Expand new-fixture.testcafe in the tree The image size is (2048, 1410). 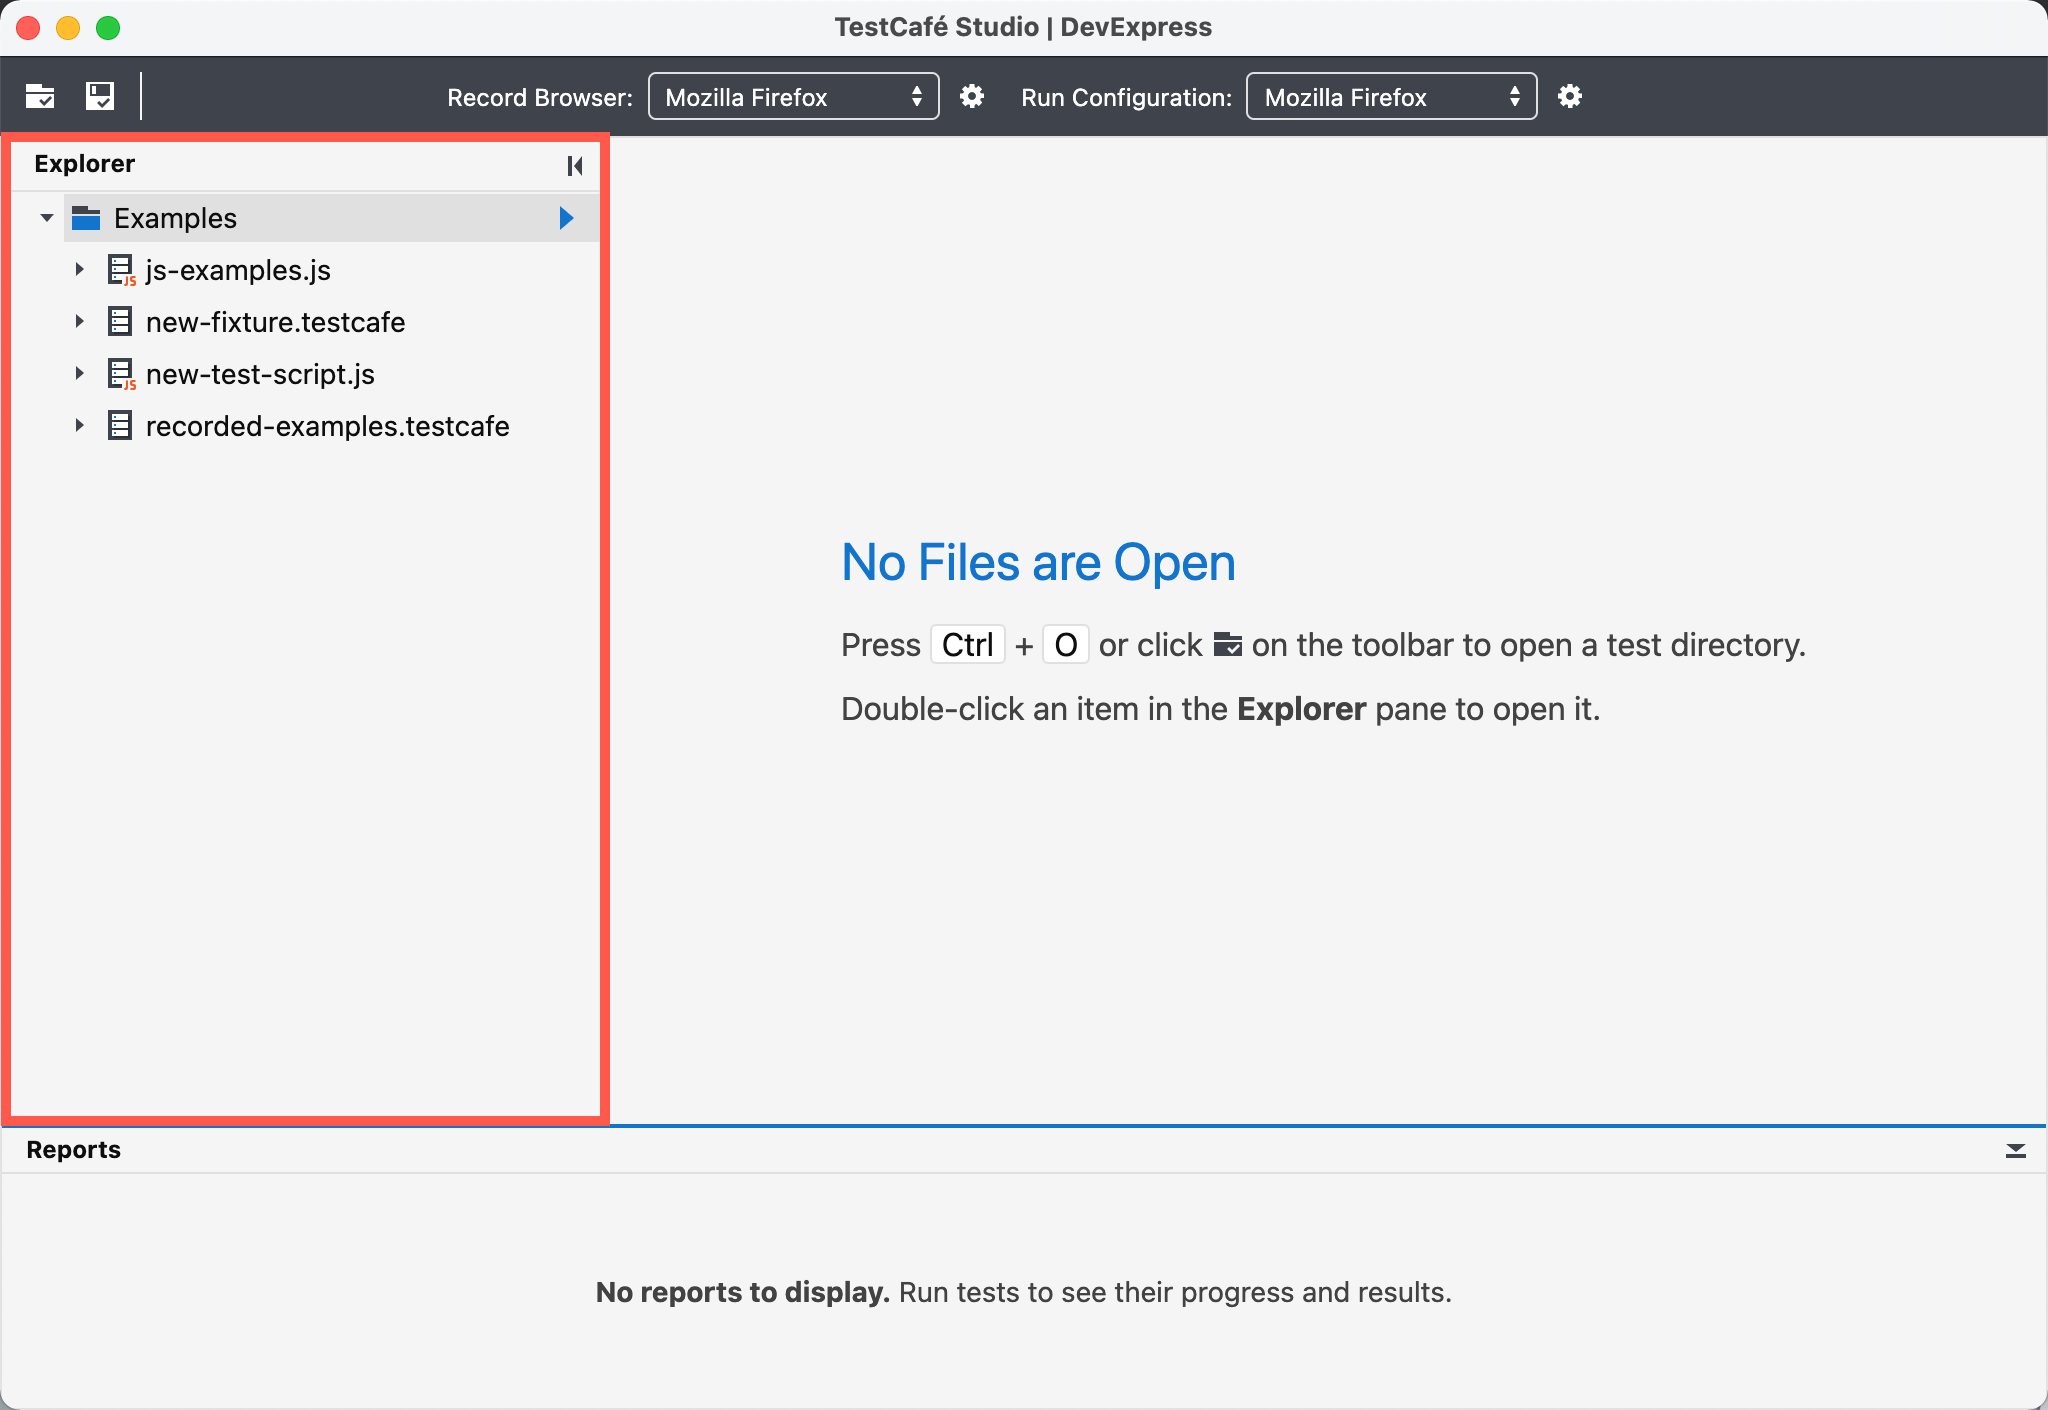point(79,322)
